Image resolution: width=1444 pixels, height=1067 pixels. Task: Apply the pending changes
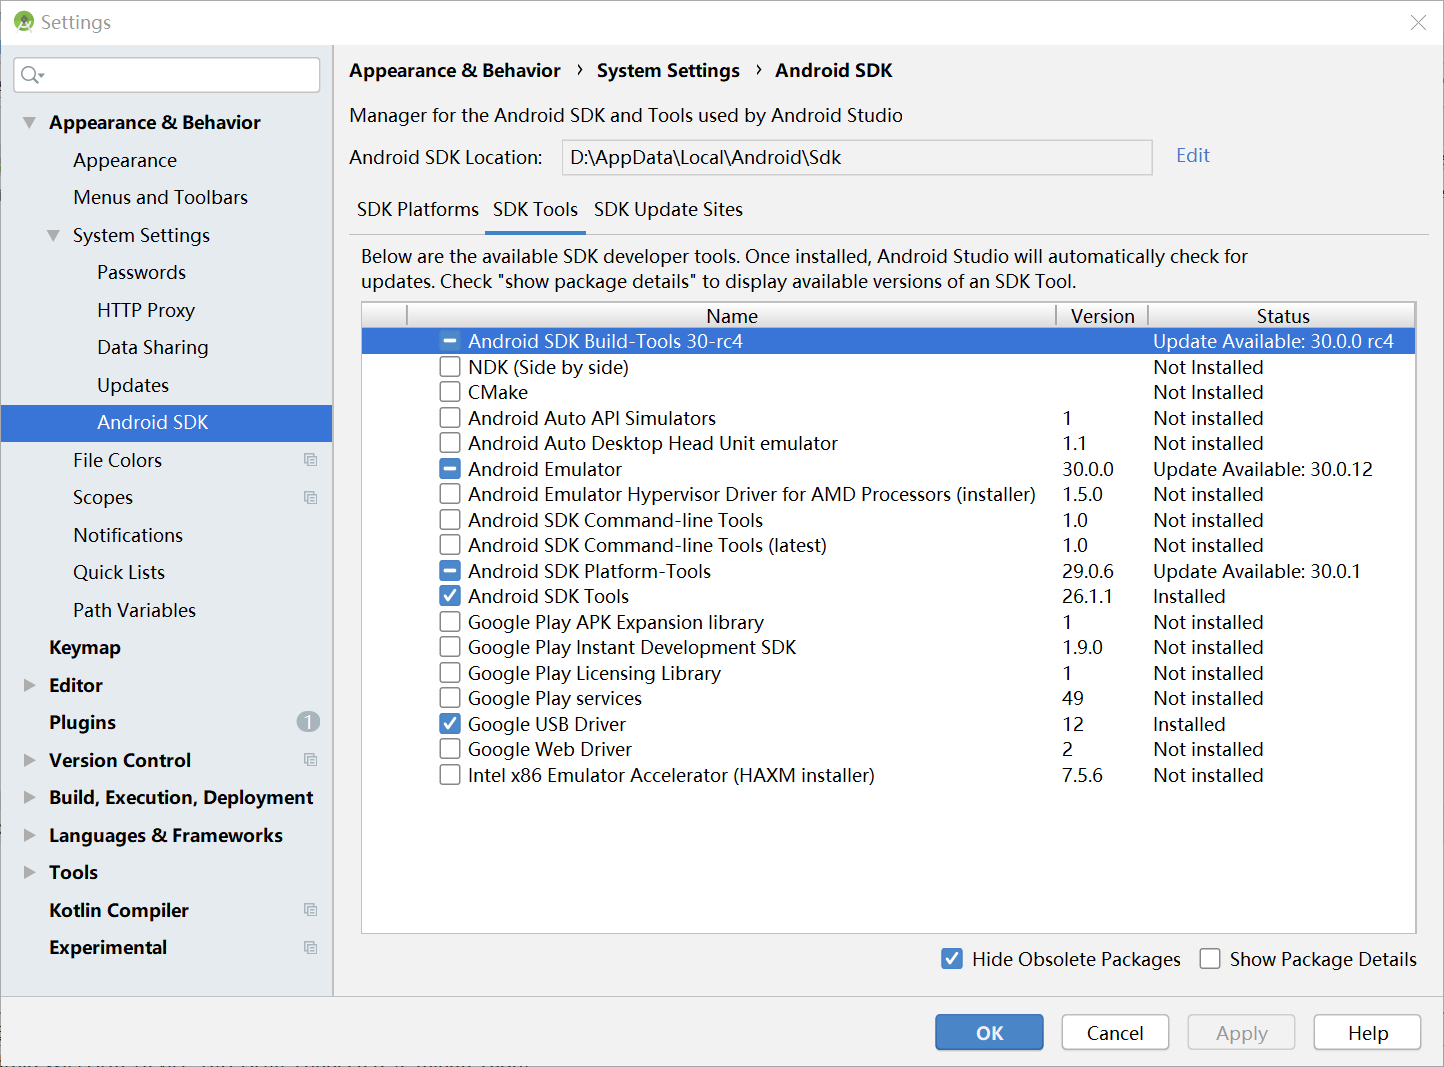pyautogui.click(x=1241, y=1032)
